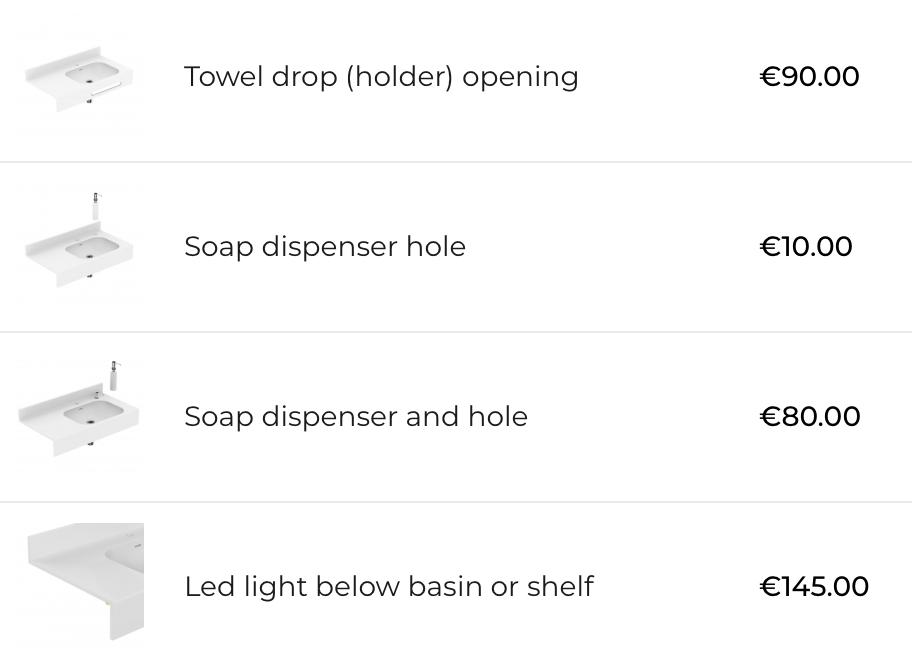Click the €80.00 price

click(x=810, y=417)
